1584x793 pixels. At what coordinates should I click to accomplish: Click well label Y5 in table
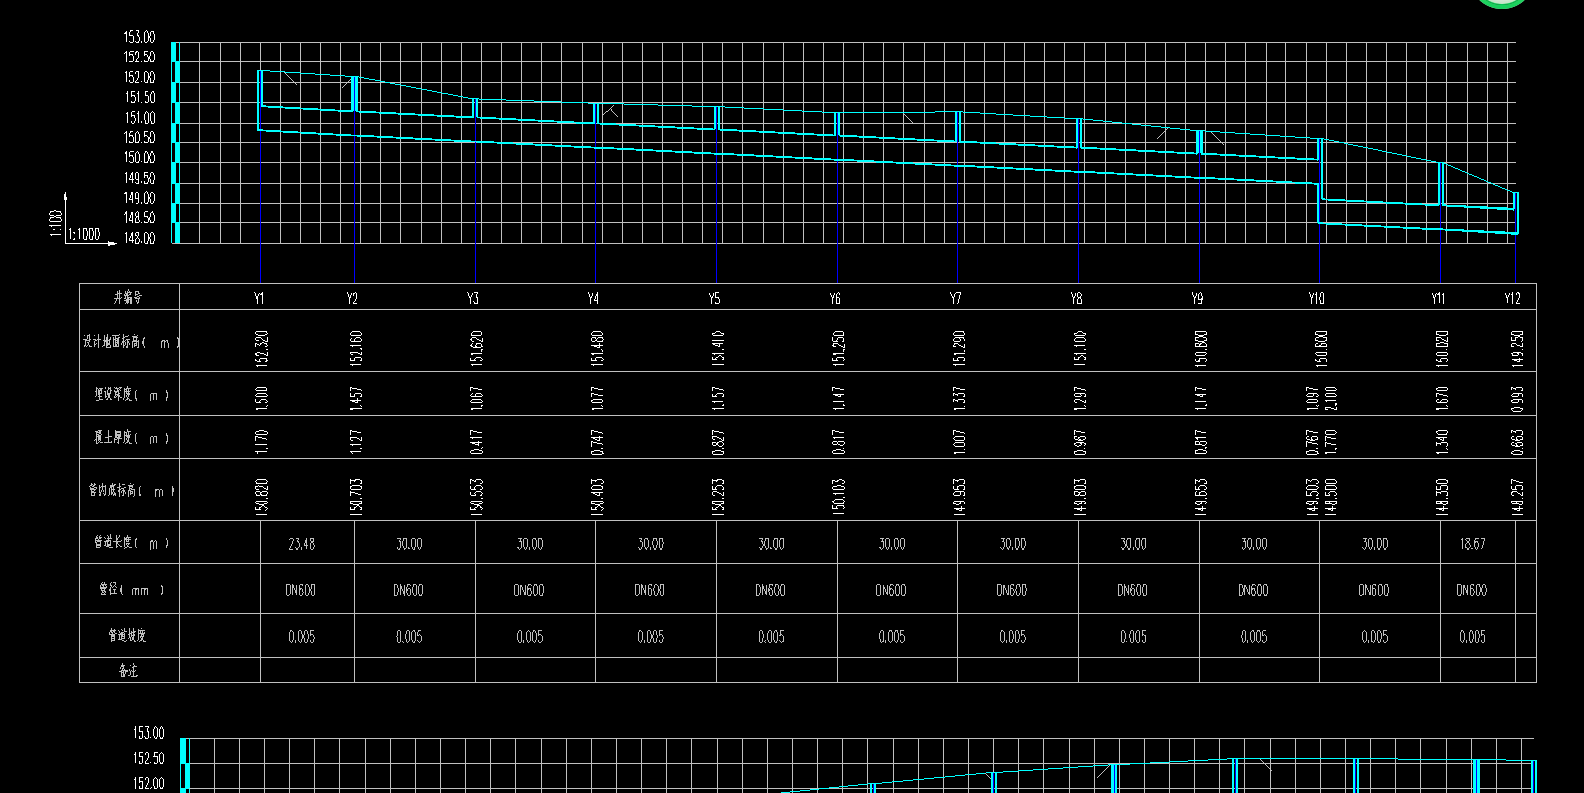pos(714,298)
